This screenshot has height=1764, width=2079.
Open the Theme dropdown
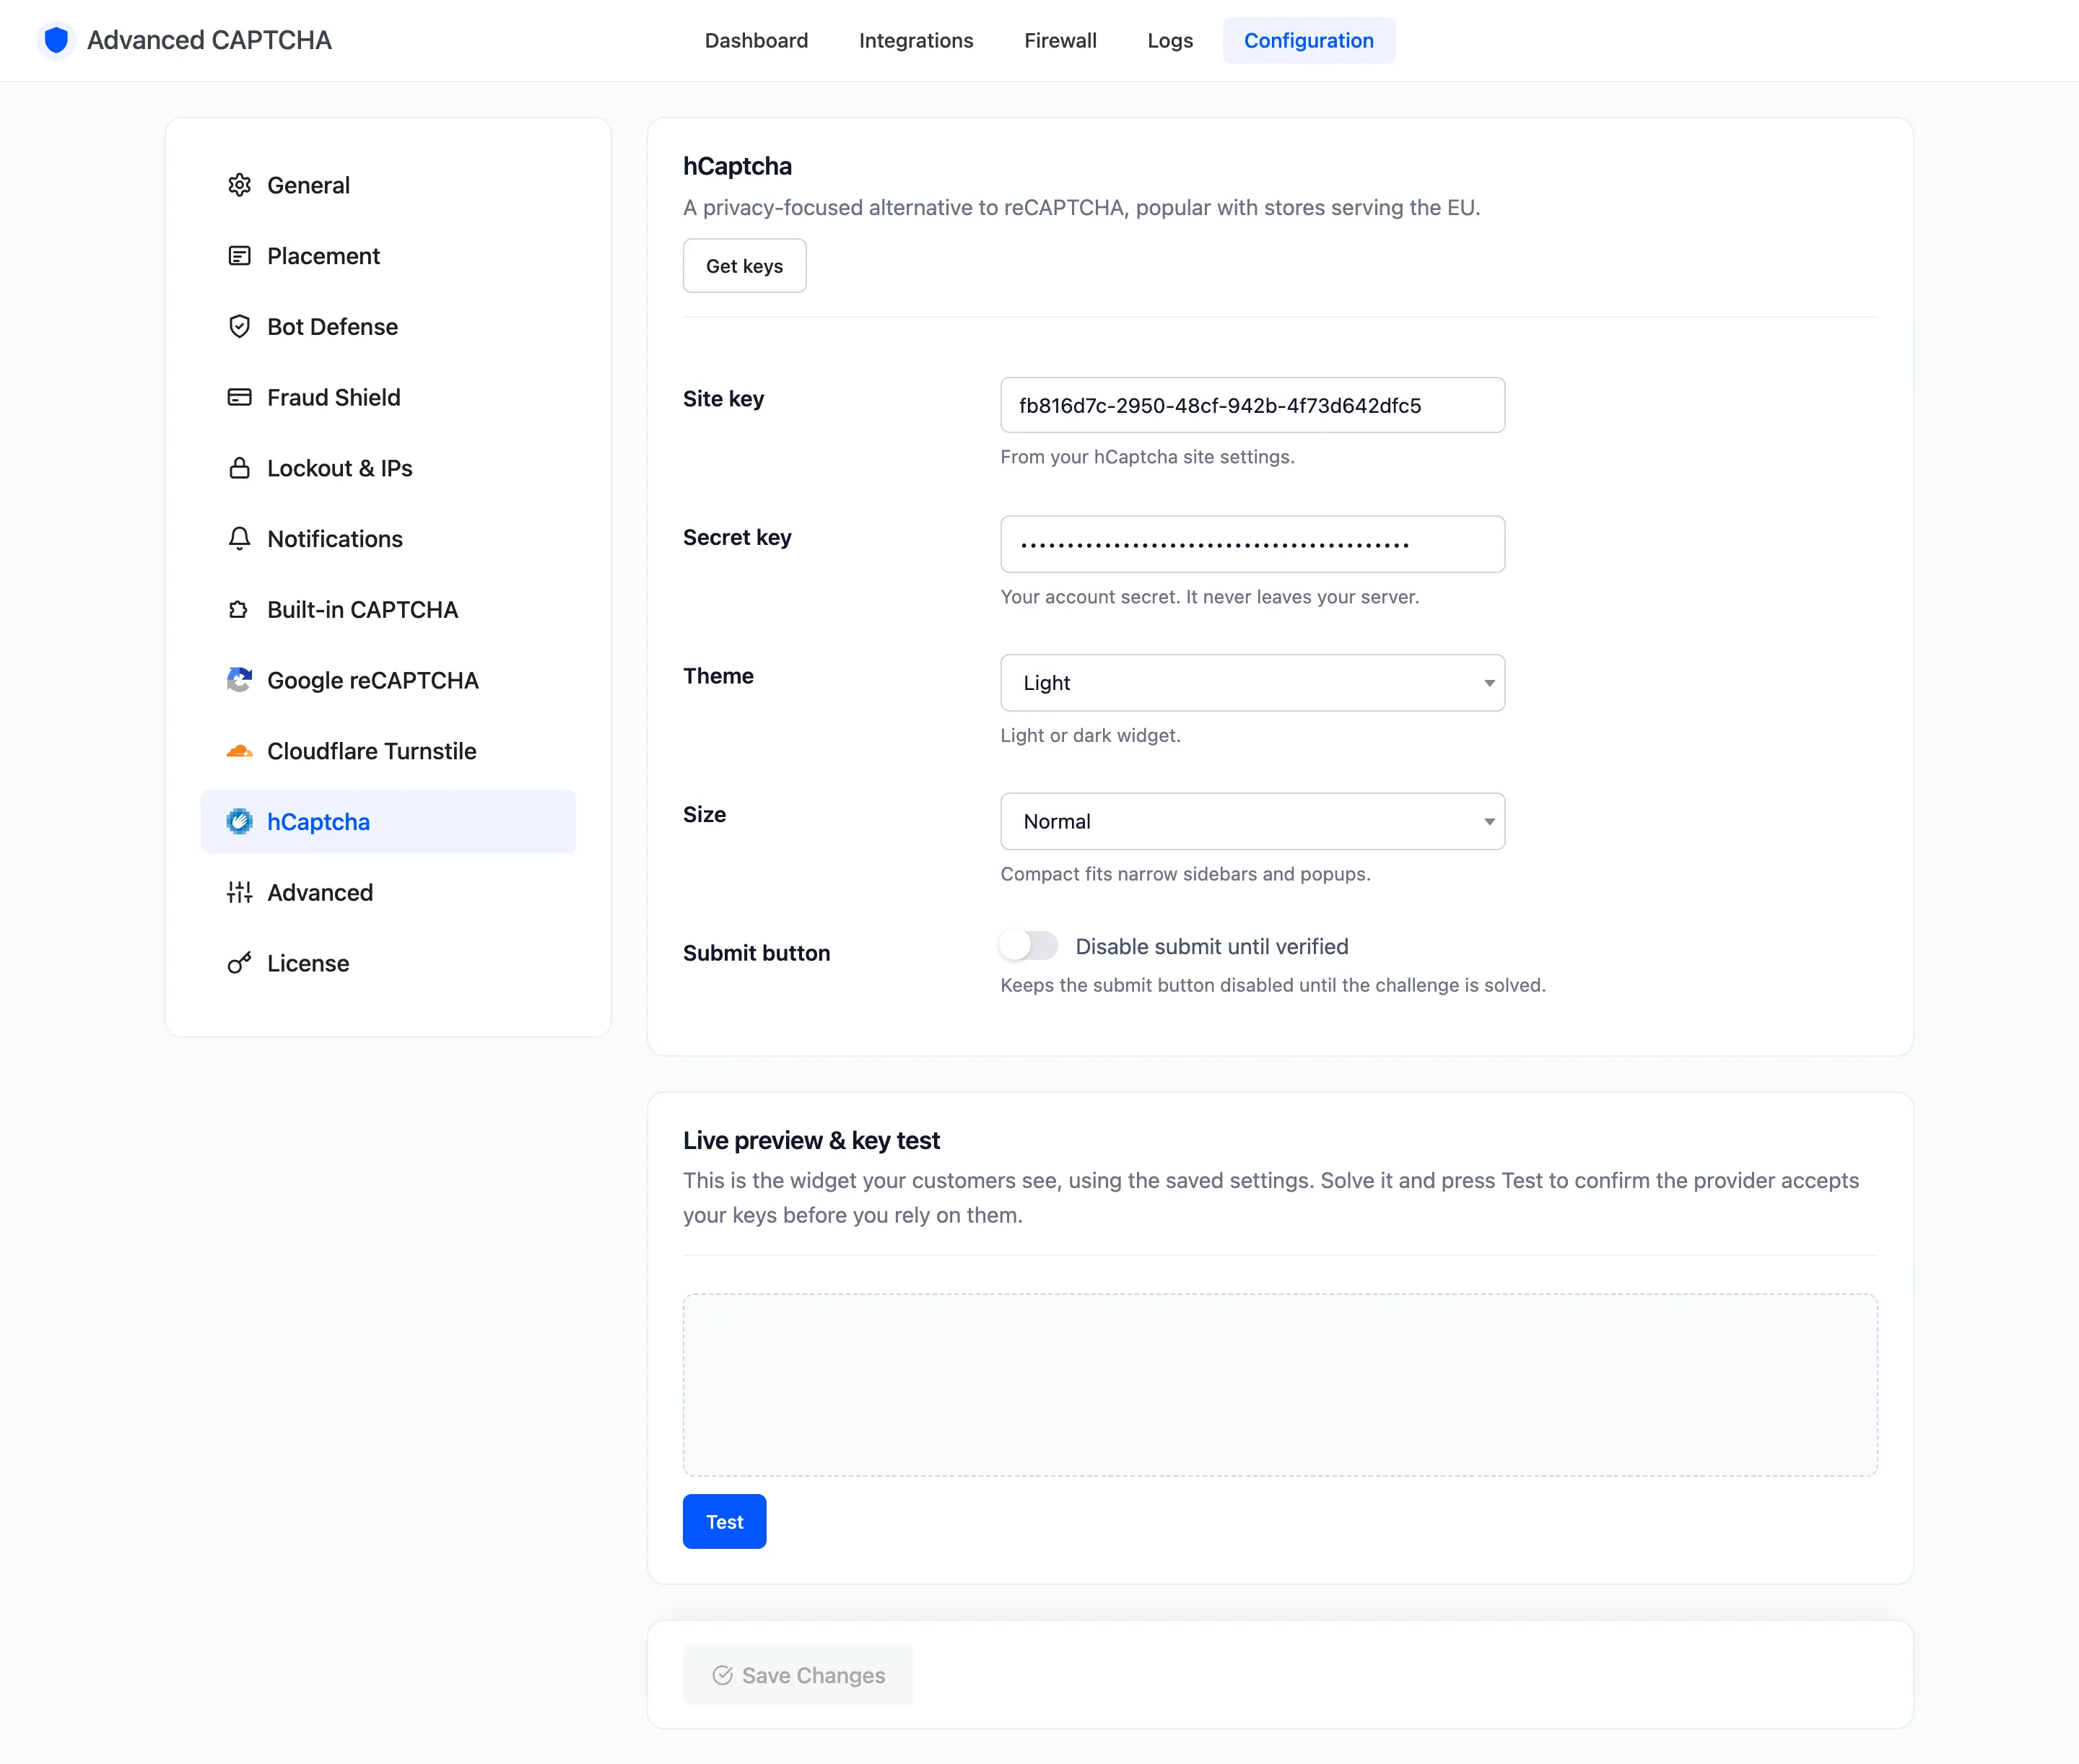(x=1252, y=683)
